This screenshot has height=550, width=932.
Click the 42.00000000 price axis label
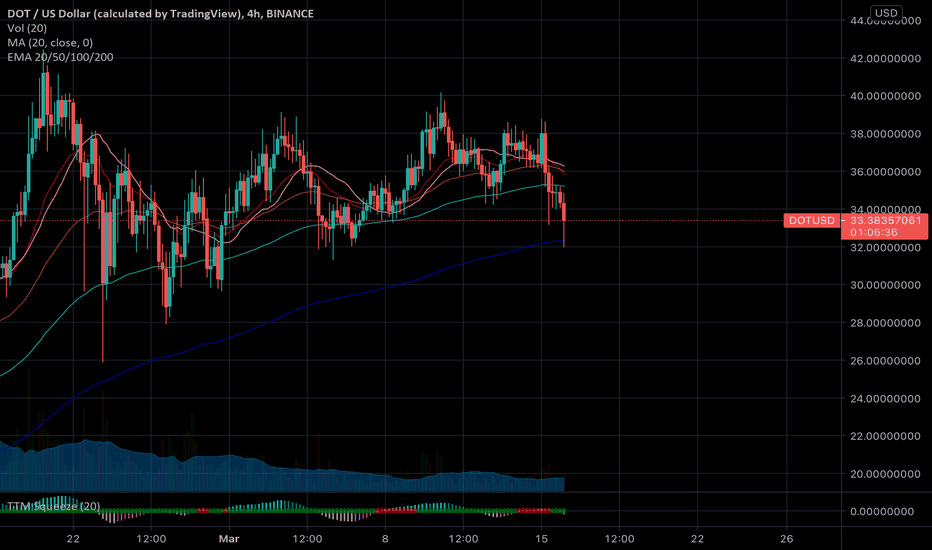(x=886, y=58)
